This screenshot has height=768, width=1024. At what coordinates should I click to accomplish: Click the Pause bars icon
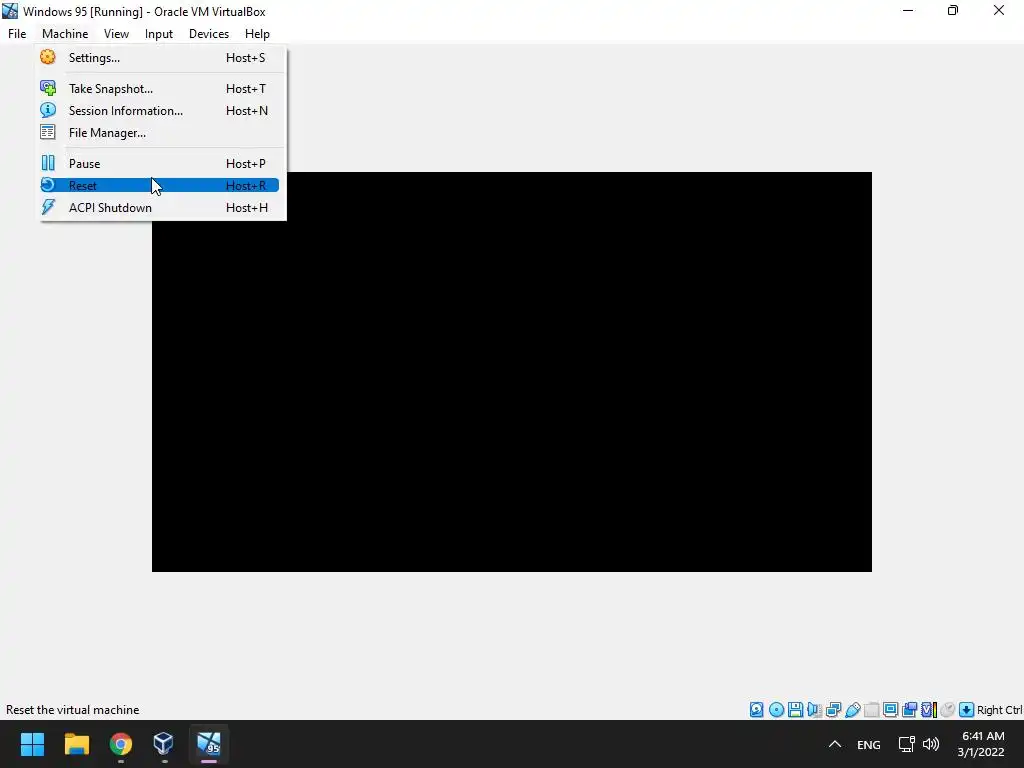(48, 163)
